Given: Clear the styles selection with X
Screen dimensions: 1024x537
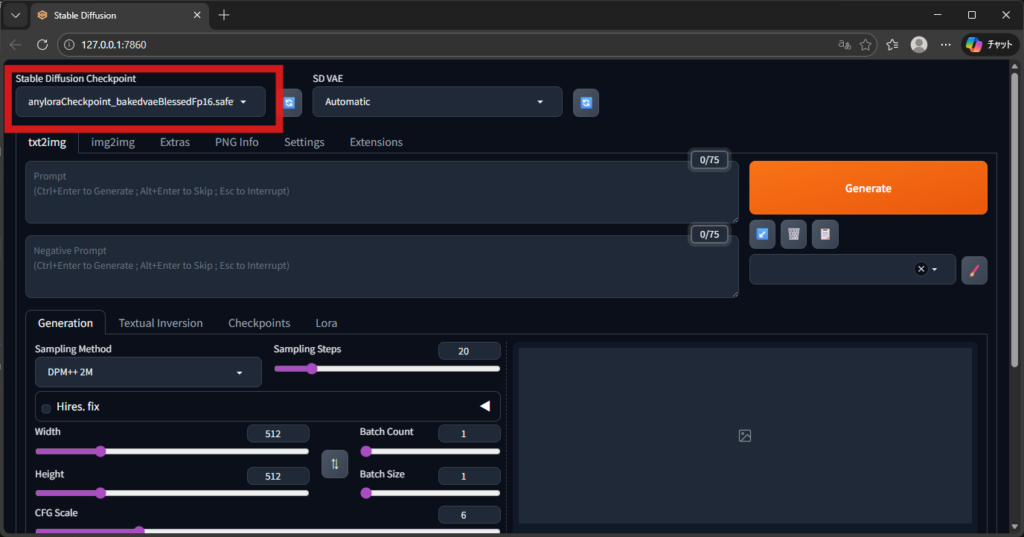Looking at the screenshot, I should click(x=921, y=269).
